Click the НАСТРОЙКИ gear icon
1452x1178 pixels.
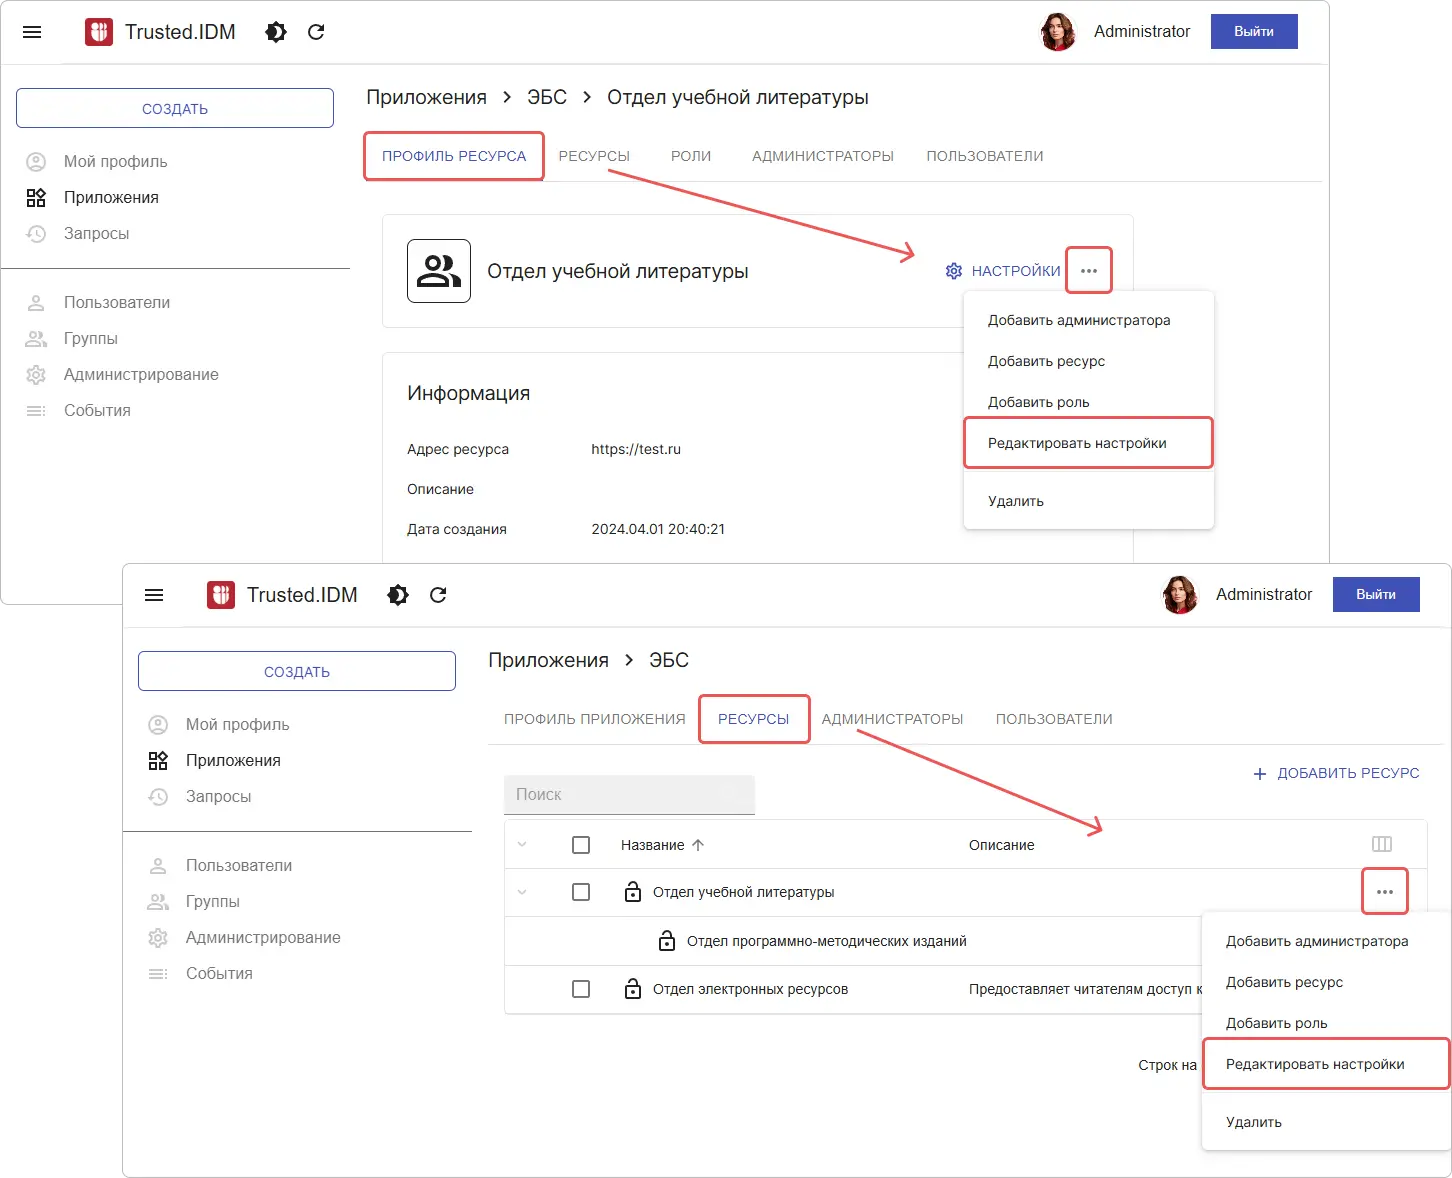point(954,271)
